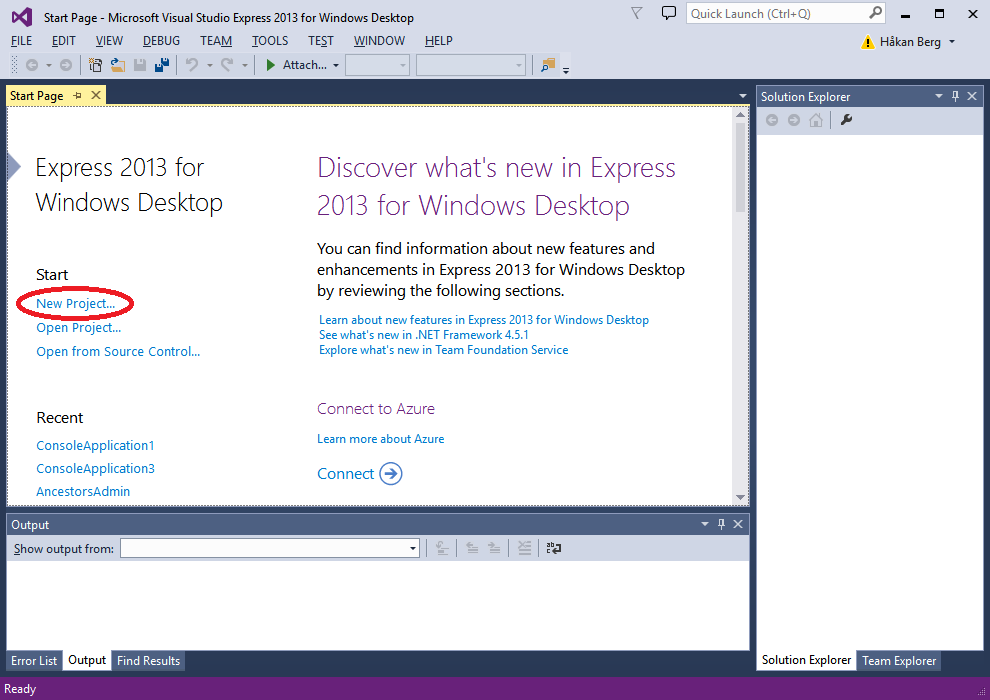This screenshot has height=700, width=990.
Task: Open the Show output from combo box
Action: 270,548
